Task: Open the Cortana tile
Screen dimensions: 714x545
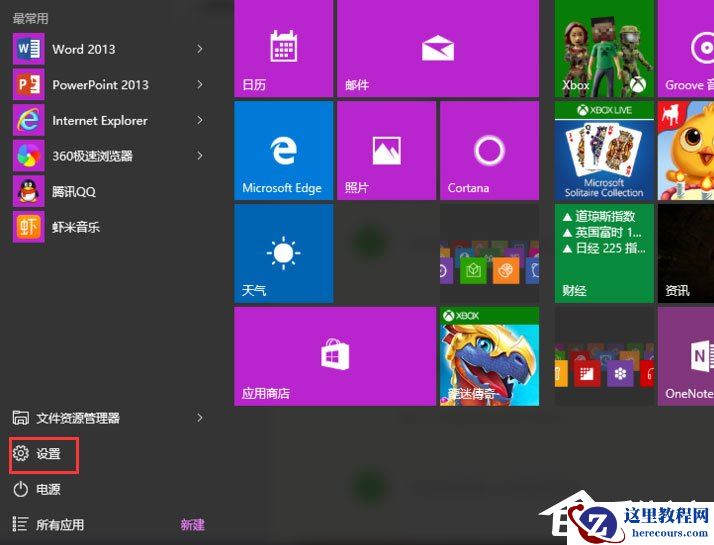Action: pyautogui.click(x=490, y=151)
